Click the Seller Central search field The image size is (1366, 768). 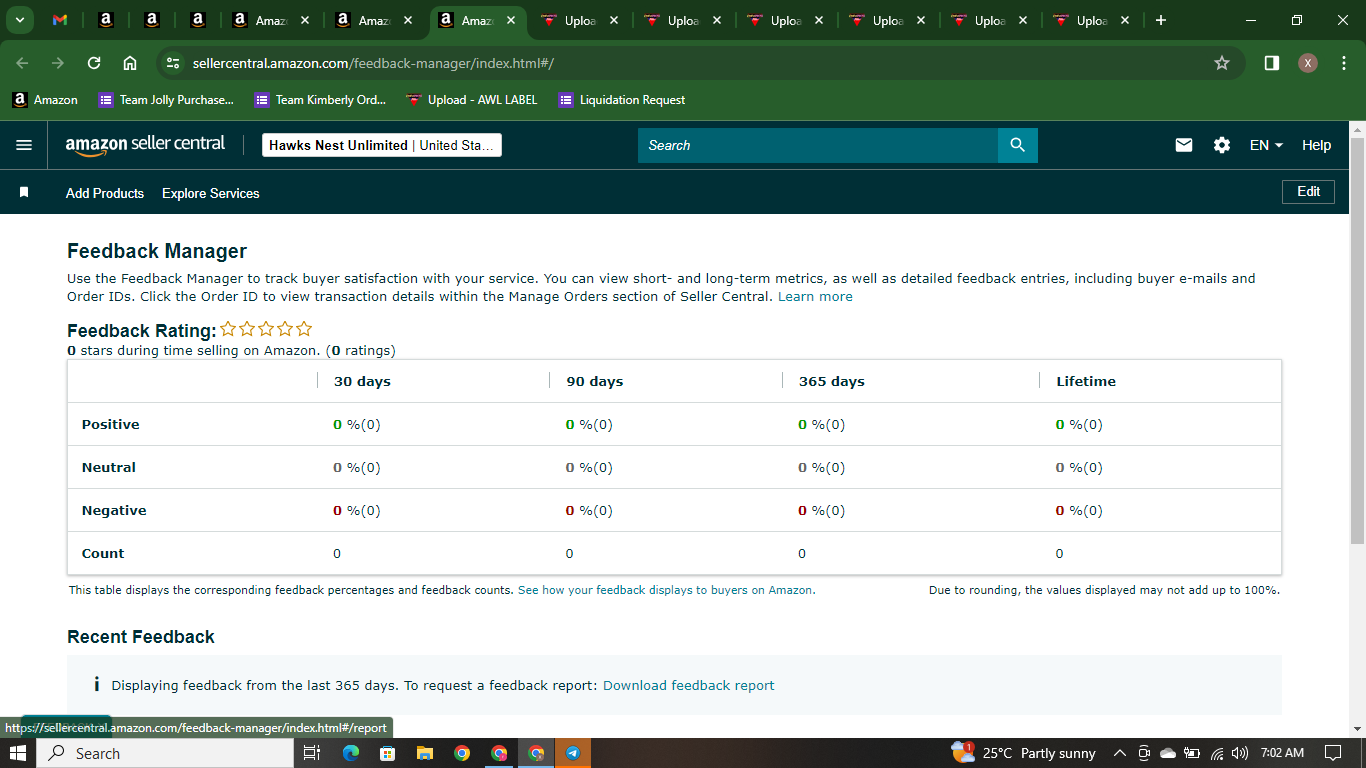818,145
